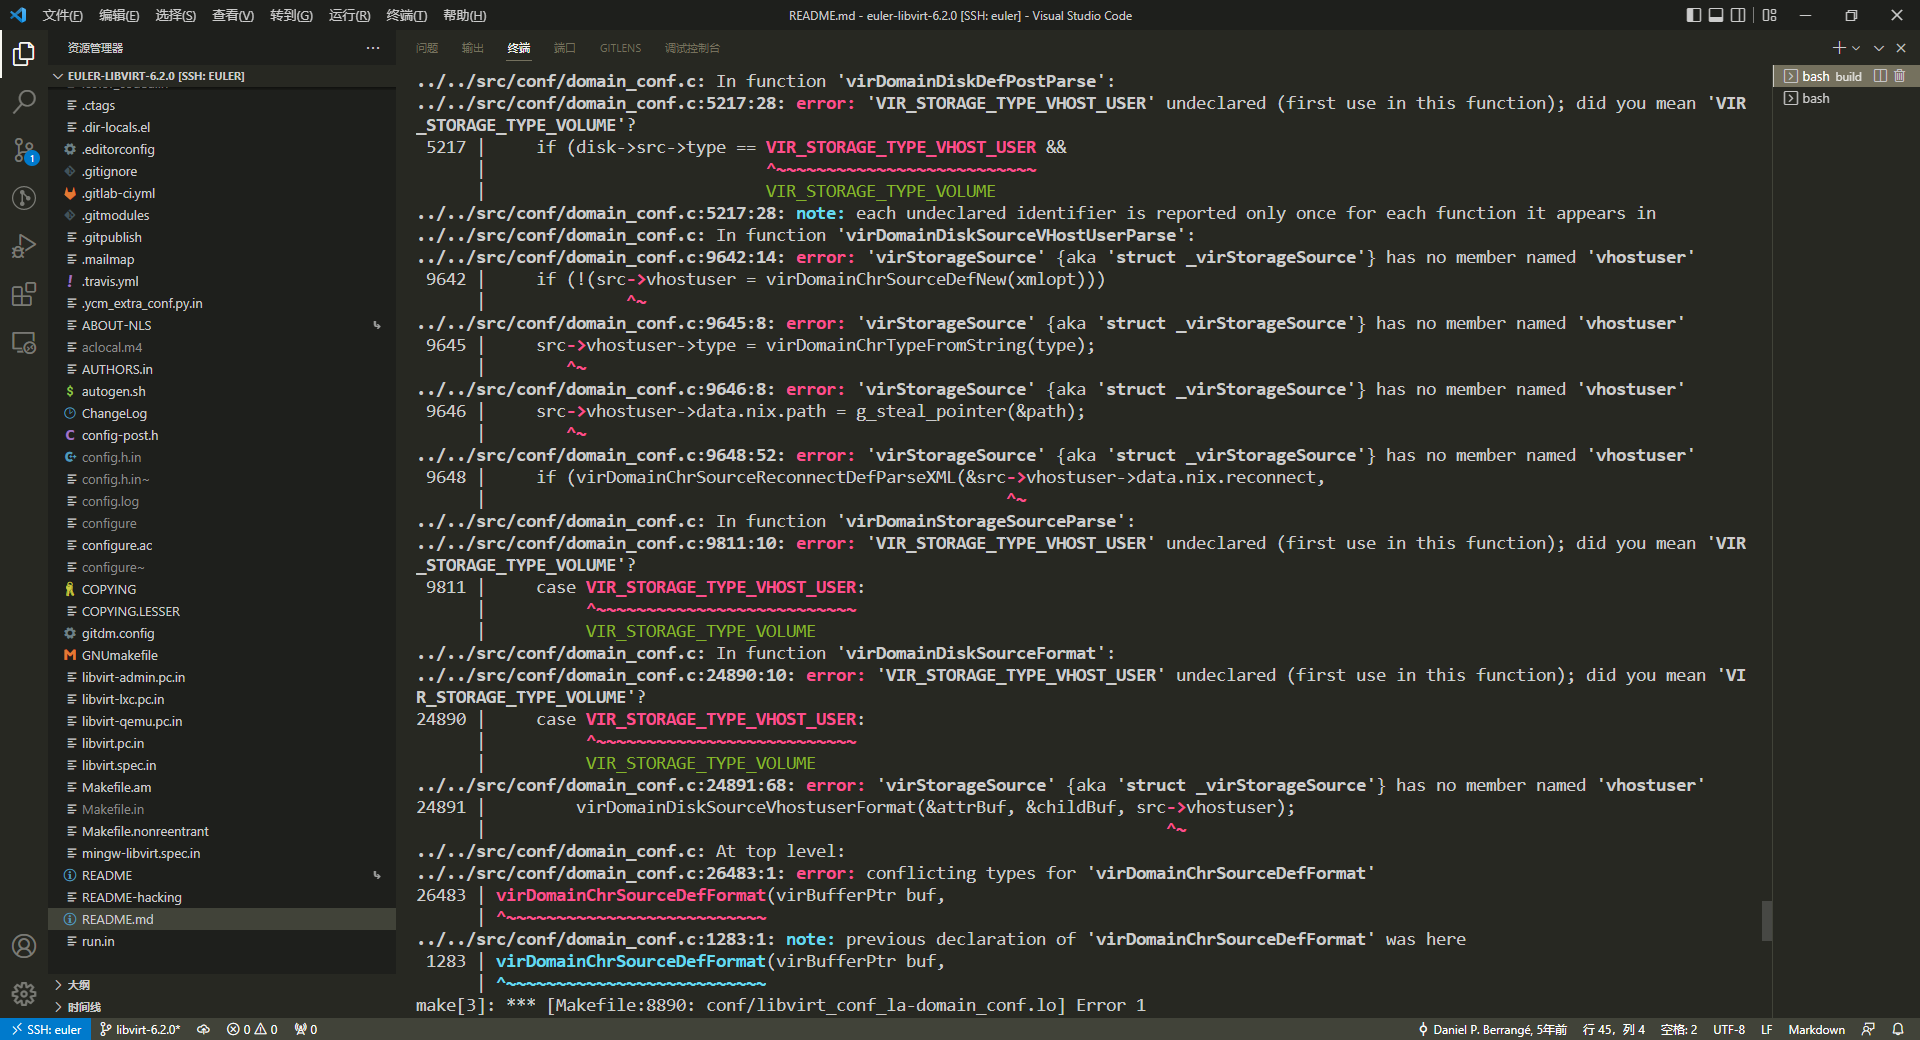Screen dimensions: 1920x1040
Task: Toggle primary sidebar layout icon
Action: [1693, 15]
